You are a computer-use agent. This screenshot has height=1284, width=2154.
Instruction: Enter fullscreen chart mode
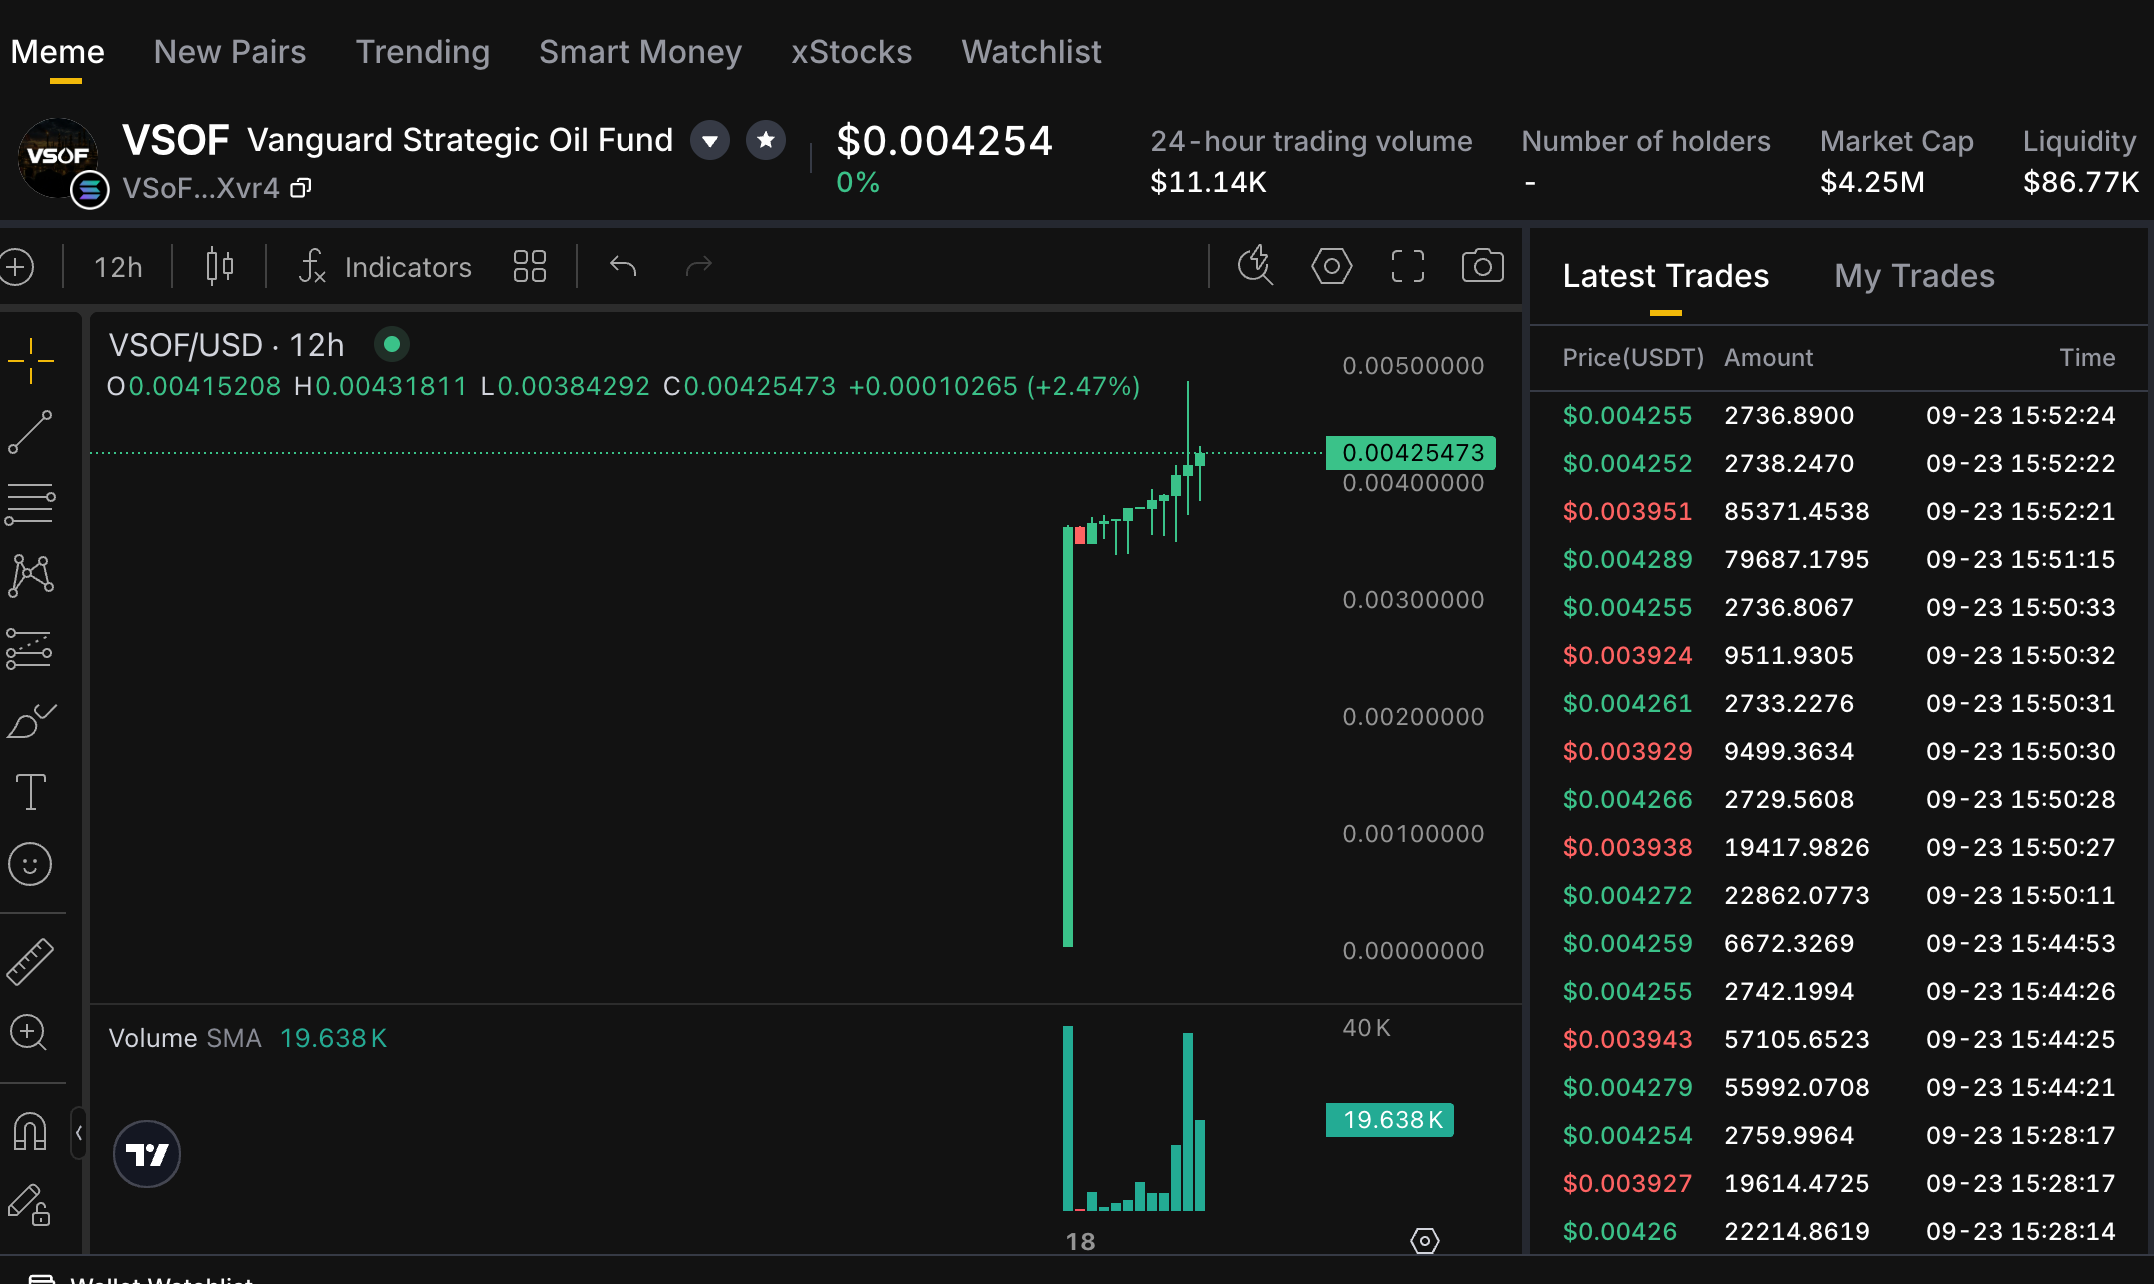click(x=1408, y=267)
